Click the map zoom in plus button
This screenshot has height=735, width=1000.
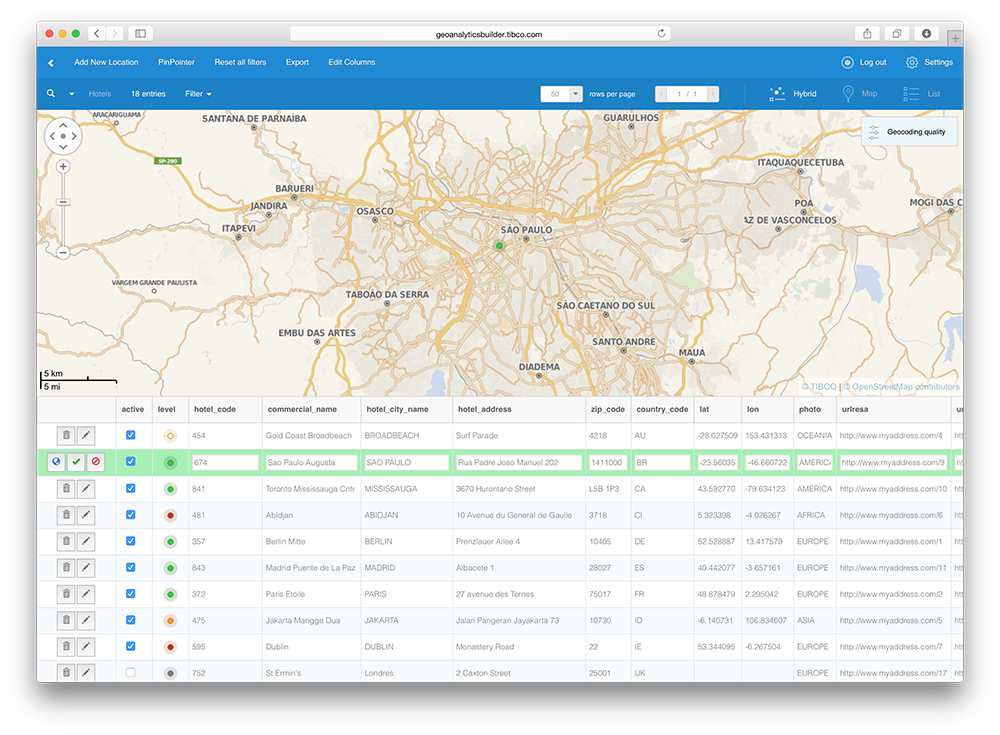(x=63, y=167)
